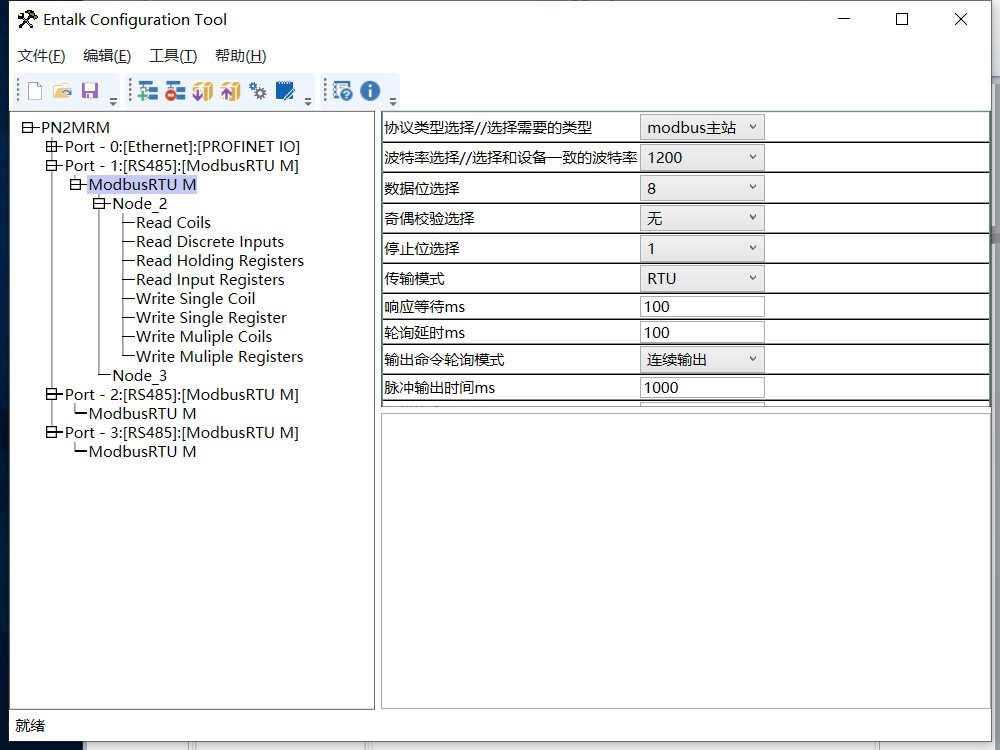The height and width of the screenshot is (750, 1000).
Task: Open the 帮助(H) menu
Action: click(240, 56)
